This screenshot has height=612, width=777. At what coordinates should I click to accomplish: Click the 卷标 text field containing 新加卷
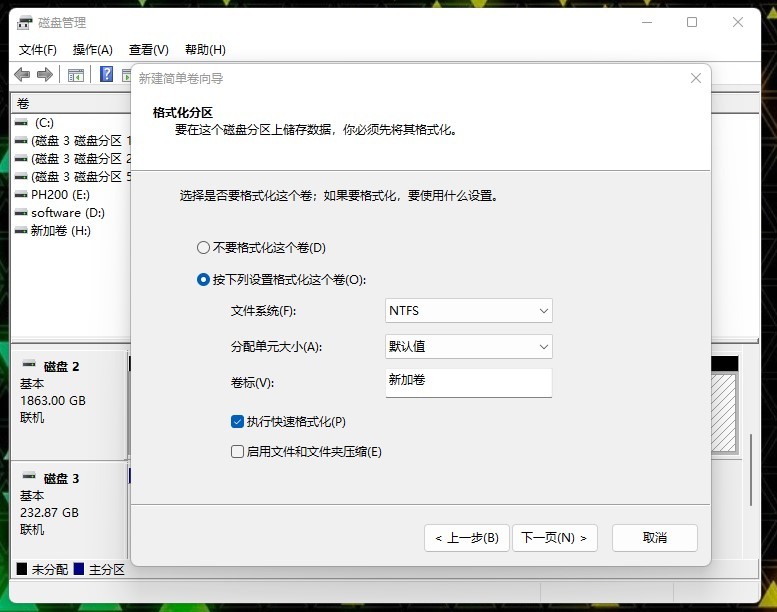click(x=469, y=383)
